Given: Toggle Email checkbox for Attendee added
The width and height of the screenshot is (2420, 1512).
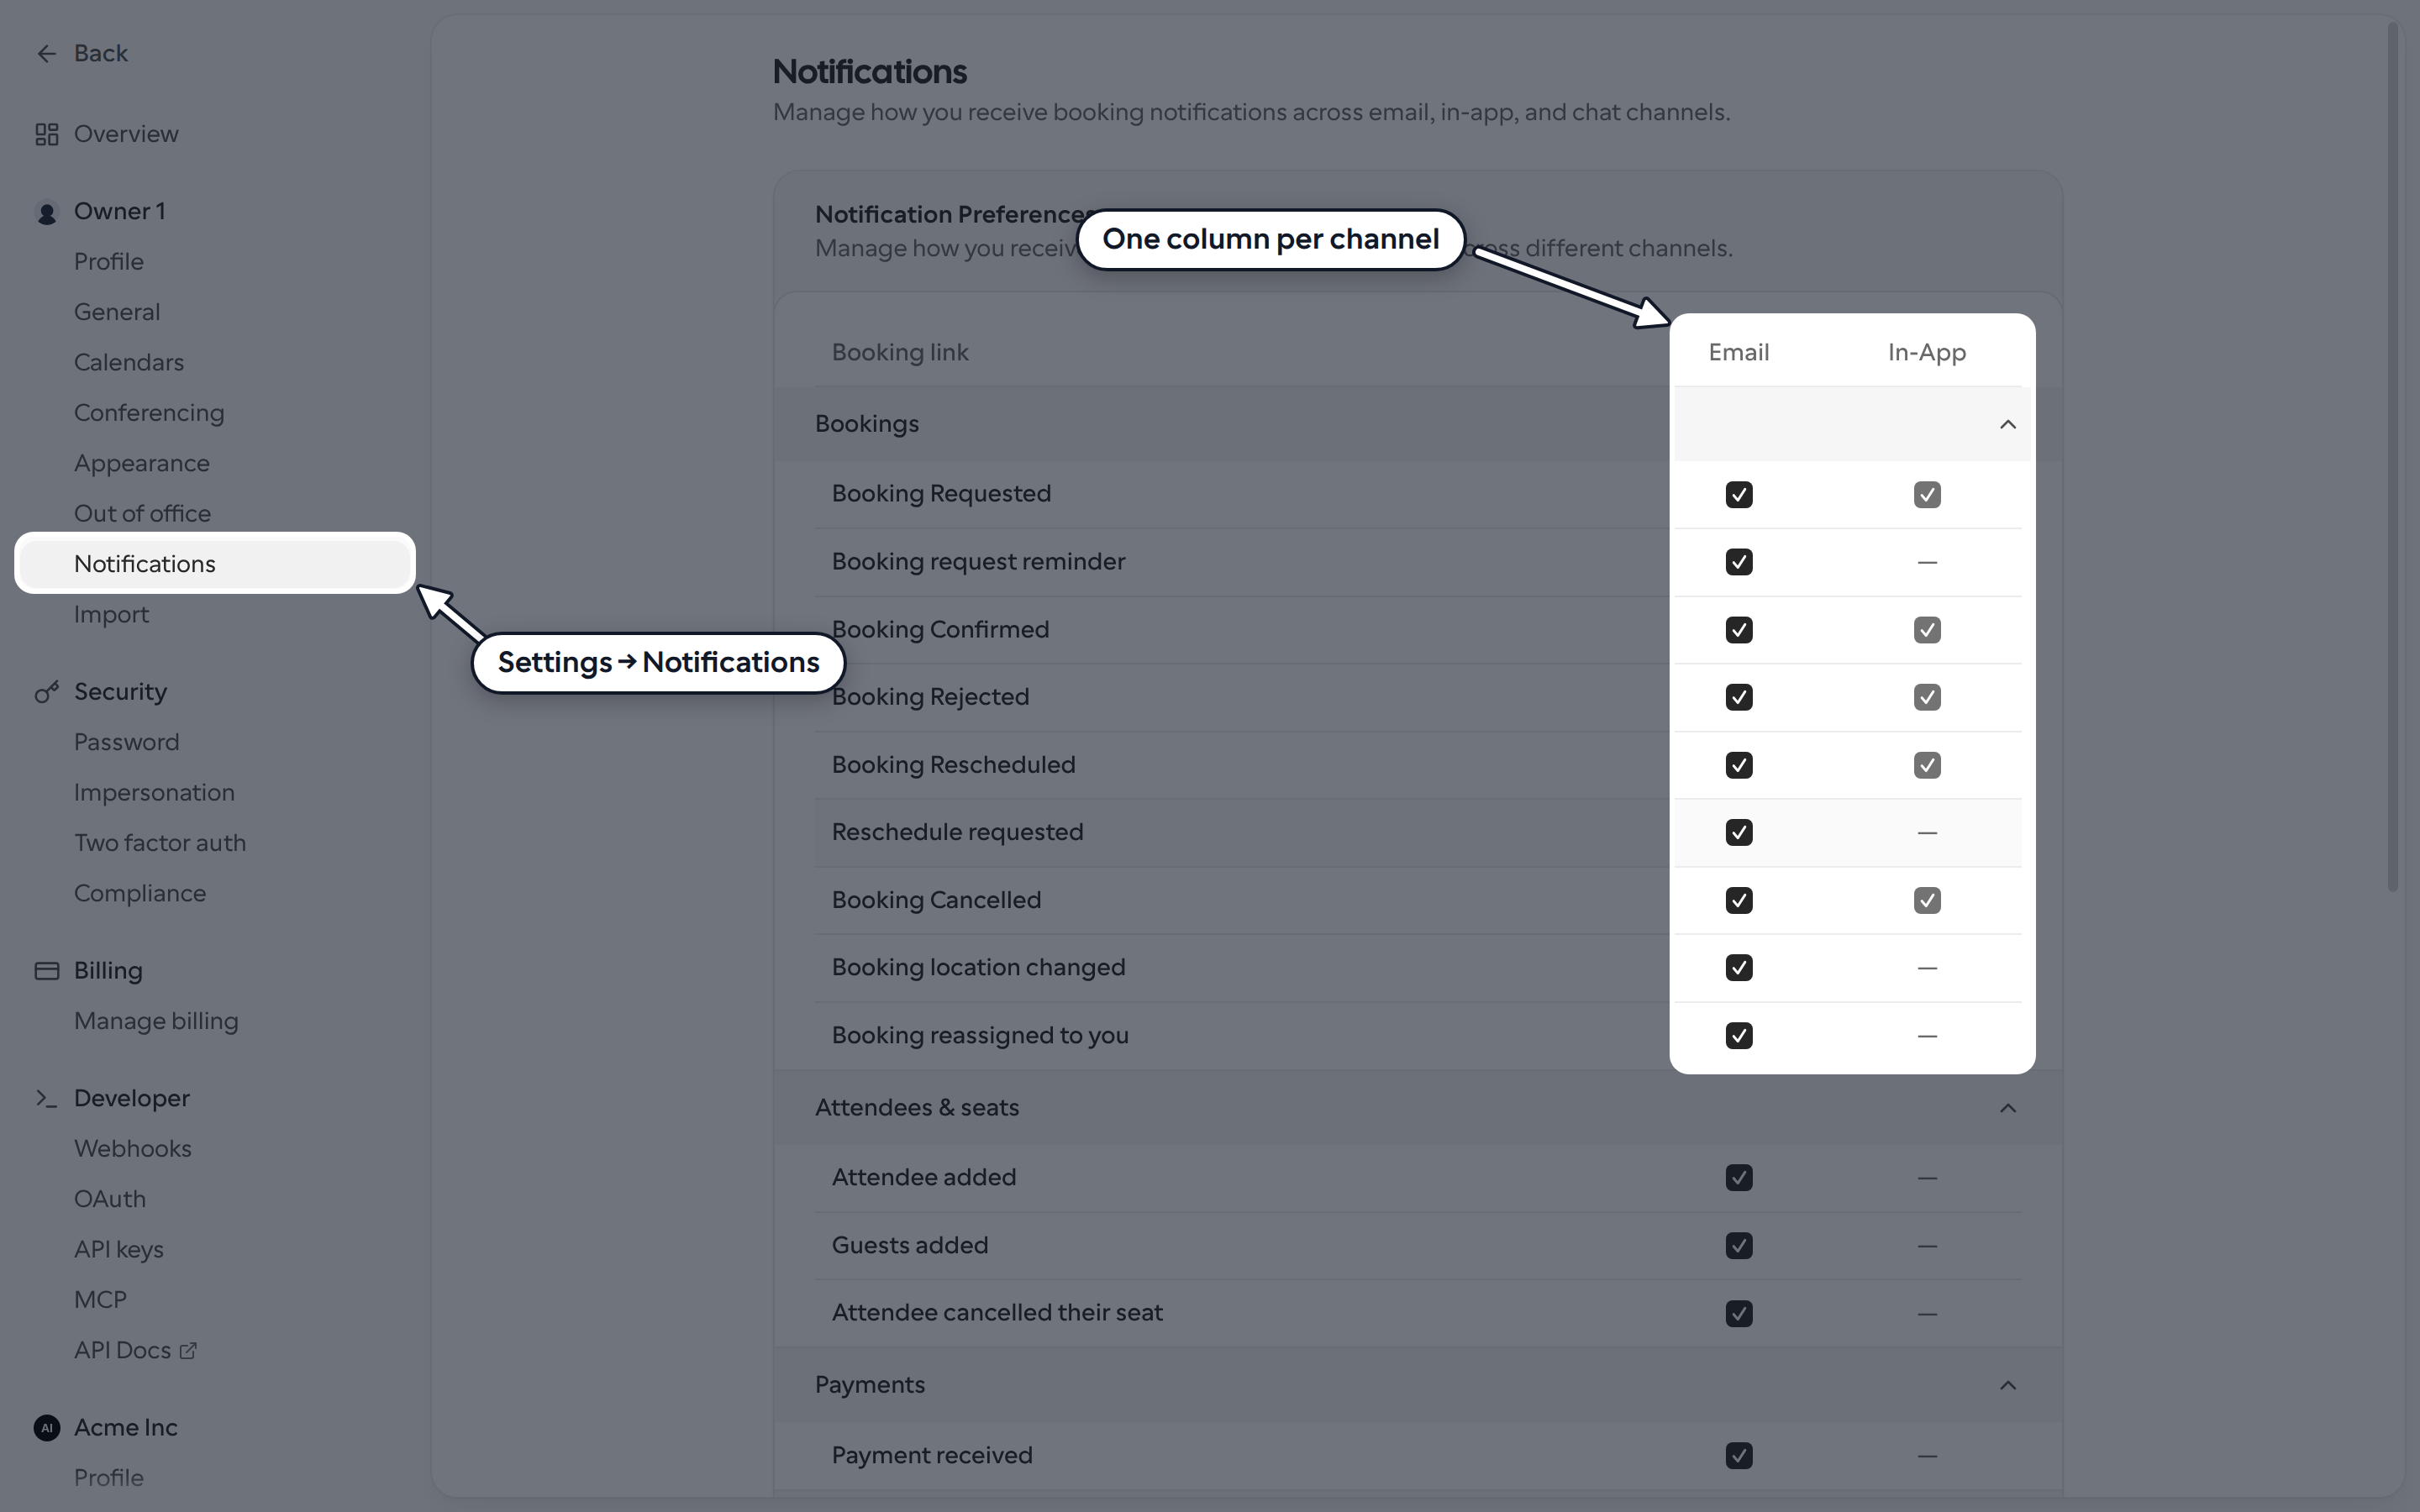Looking at the screenshot, I should pos(1739,1178).
